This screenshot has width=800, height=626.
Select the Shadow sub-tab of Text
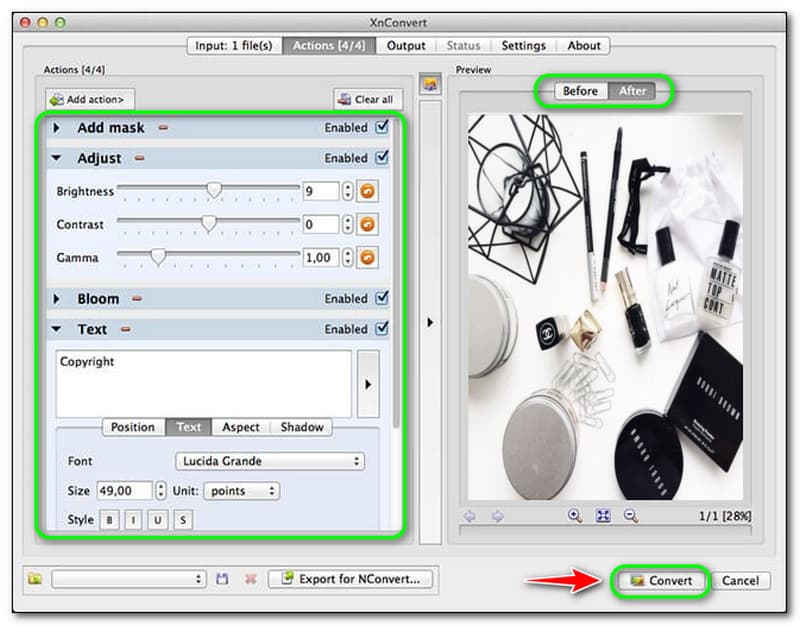[302, 427]
